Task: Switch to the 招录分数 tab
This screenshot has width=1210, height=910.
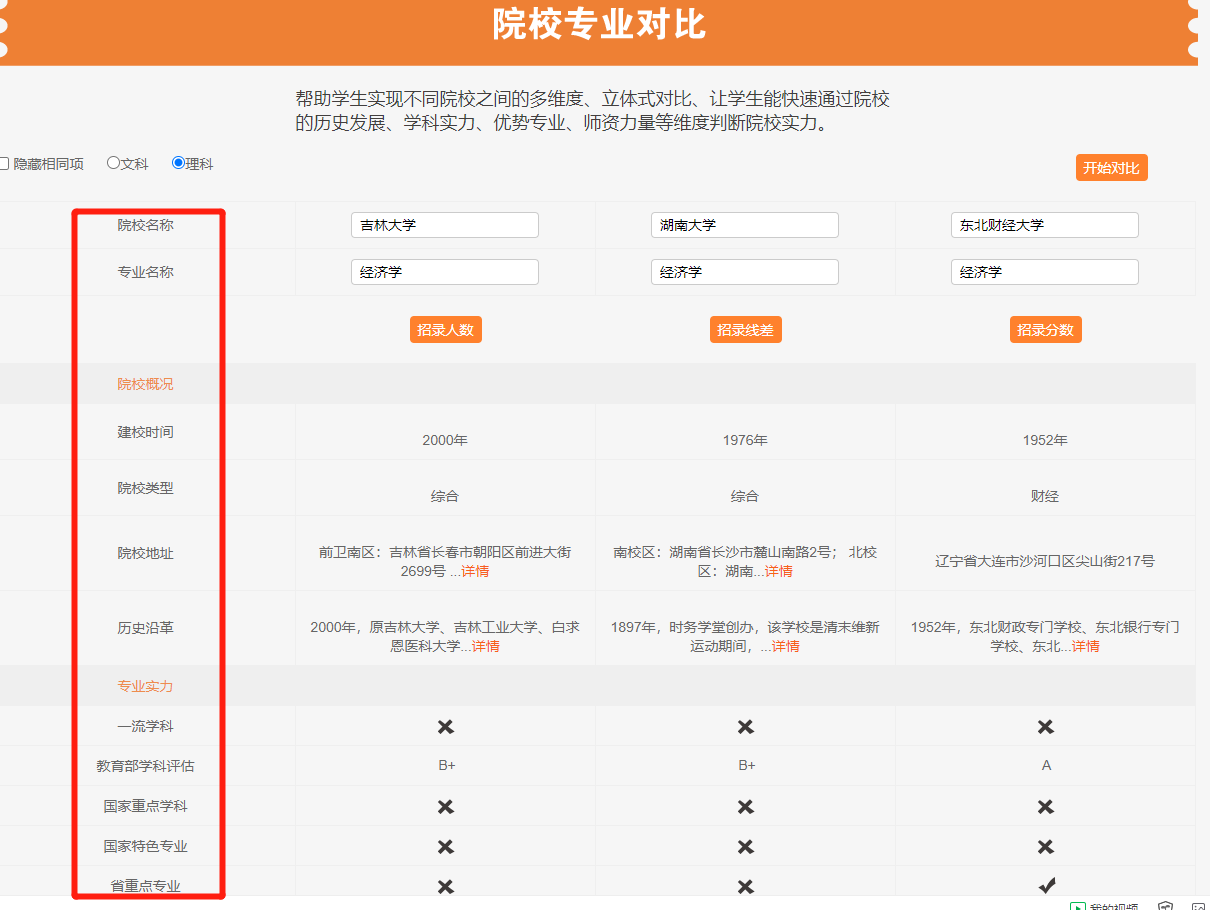Action: point(1045,330)
